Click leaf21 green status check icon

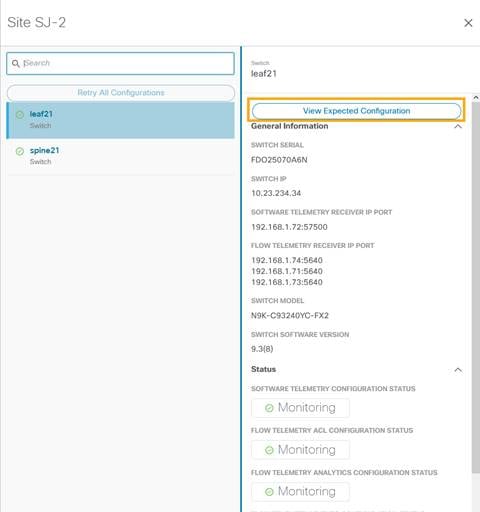(20, 115)
